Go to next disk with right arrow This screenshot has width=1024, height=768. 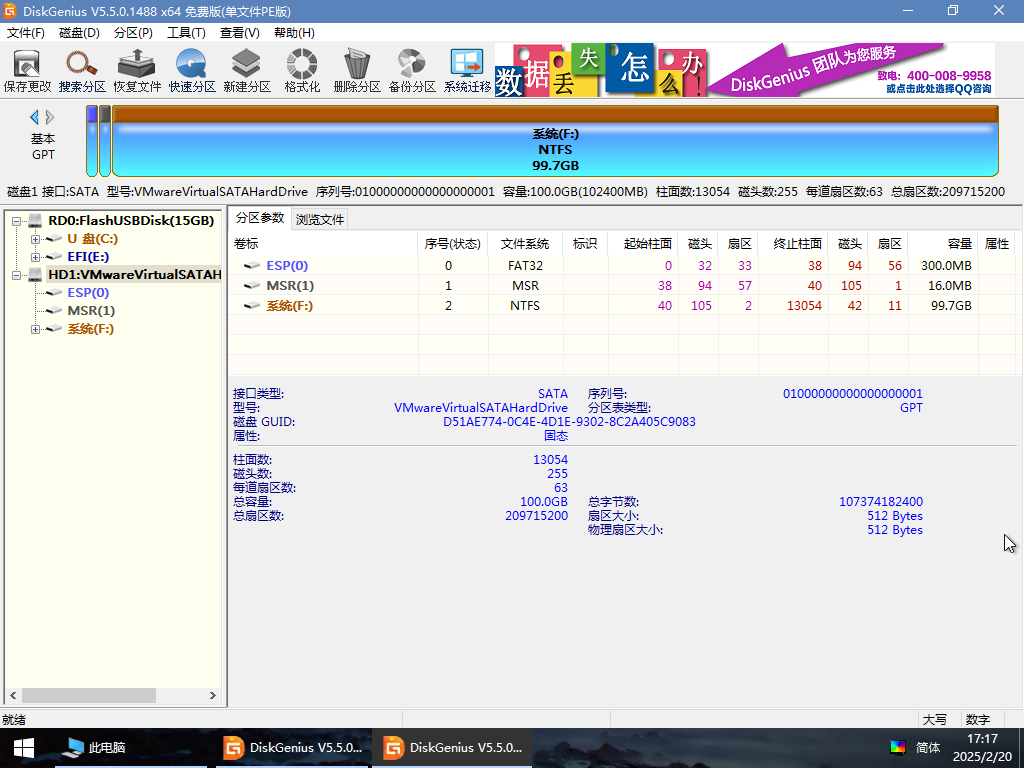click(50, 118)
